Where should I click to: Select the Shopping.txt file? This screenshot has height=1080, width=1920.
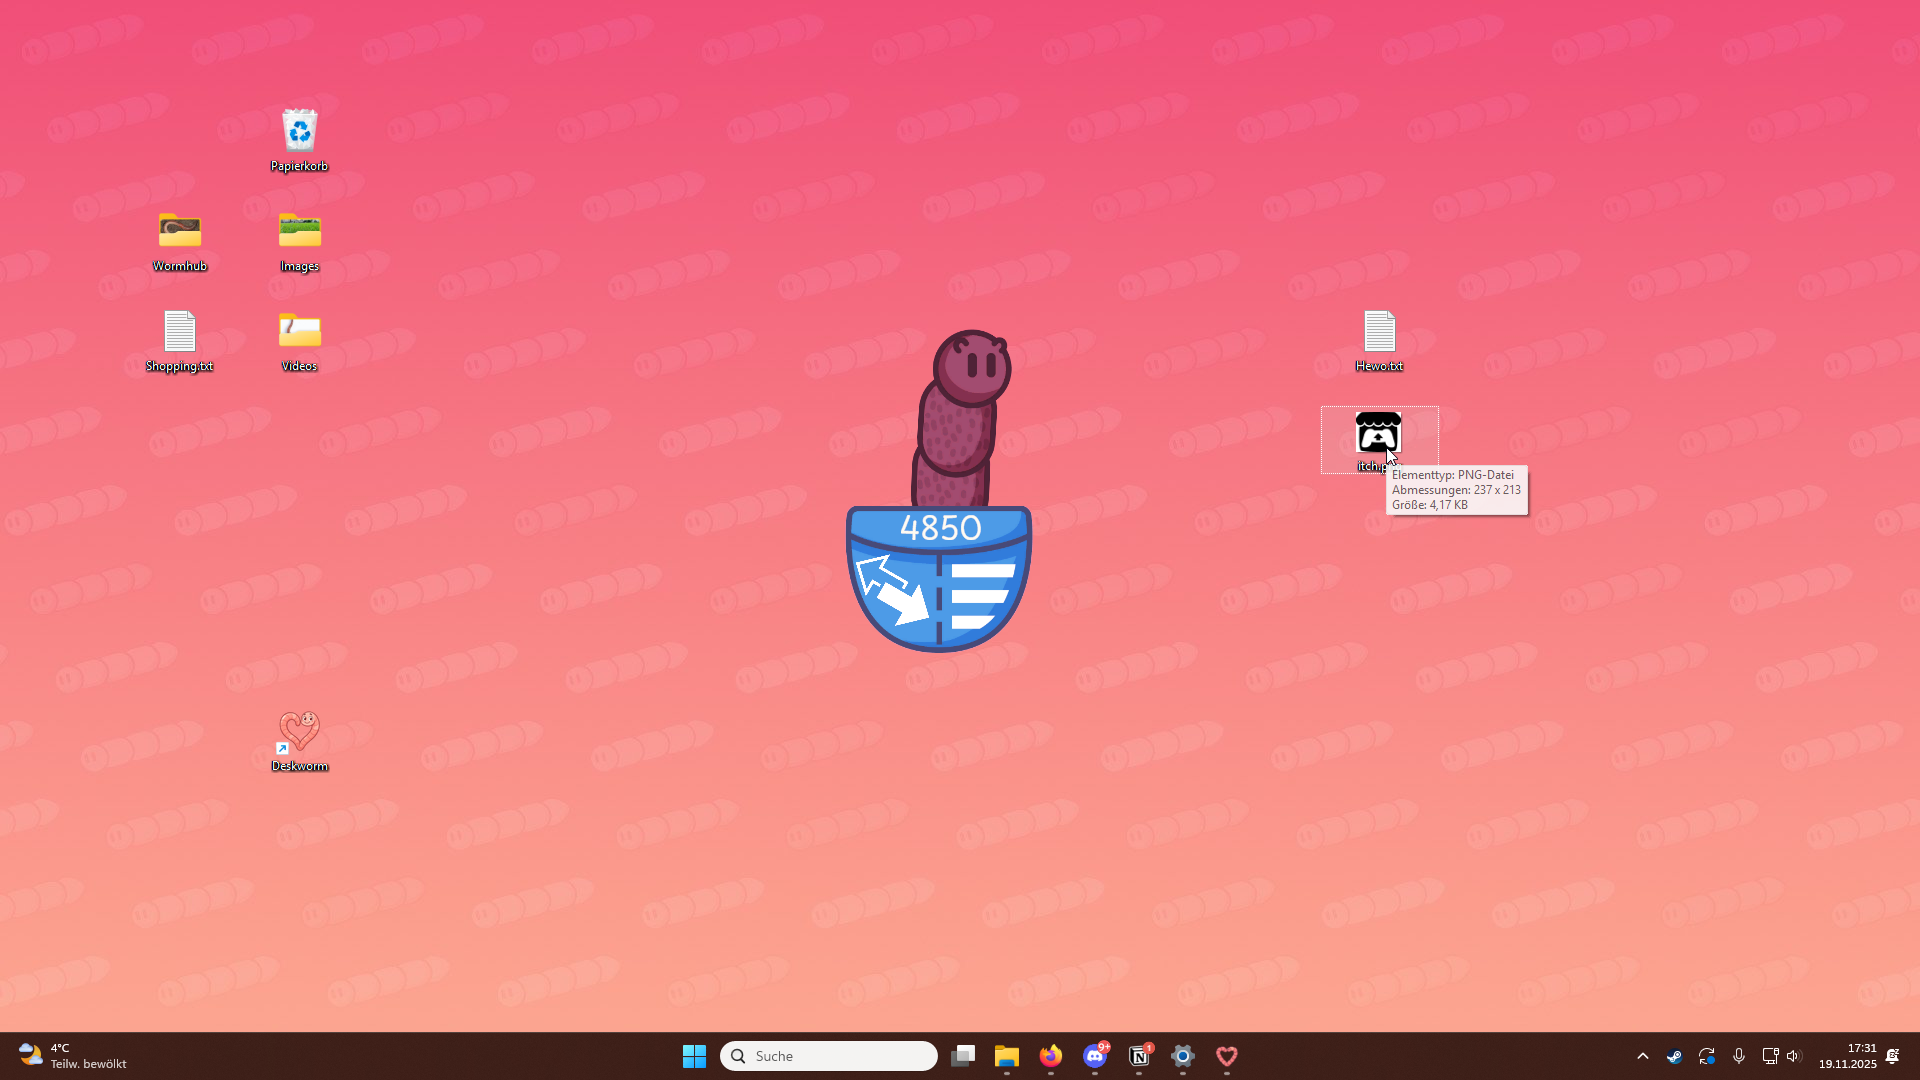180,332
